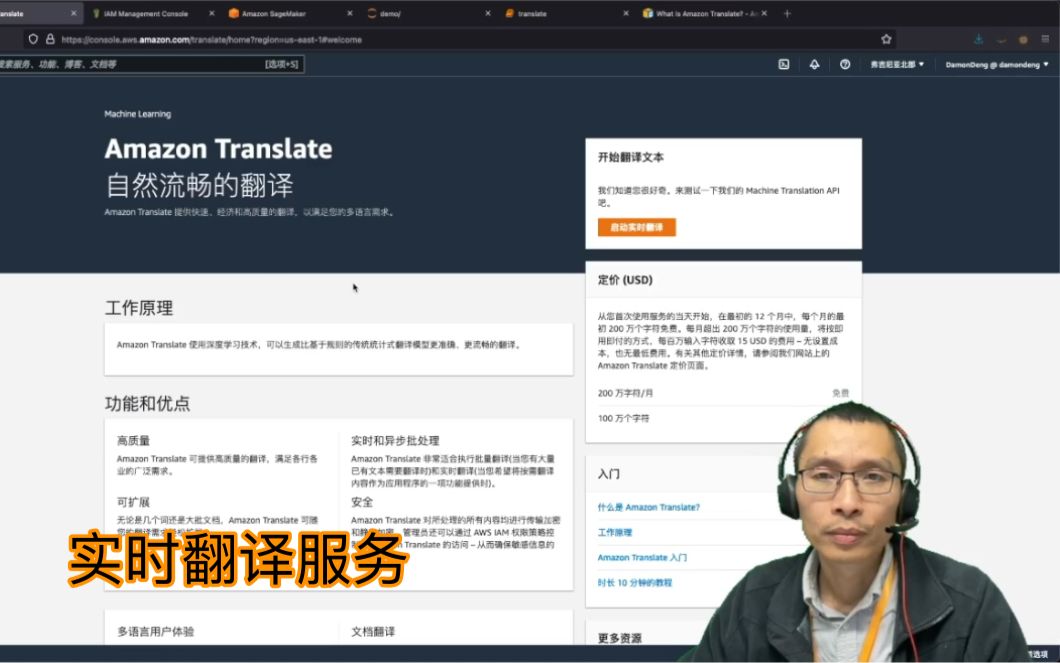Screen dimensions: 1060x663
Task: Switch to the demo/ tab
Action: pos(390,14)
